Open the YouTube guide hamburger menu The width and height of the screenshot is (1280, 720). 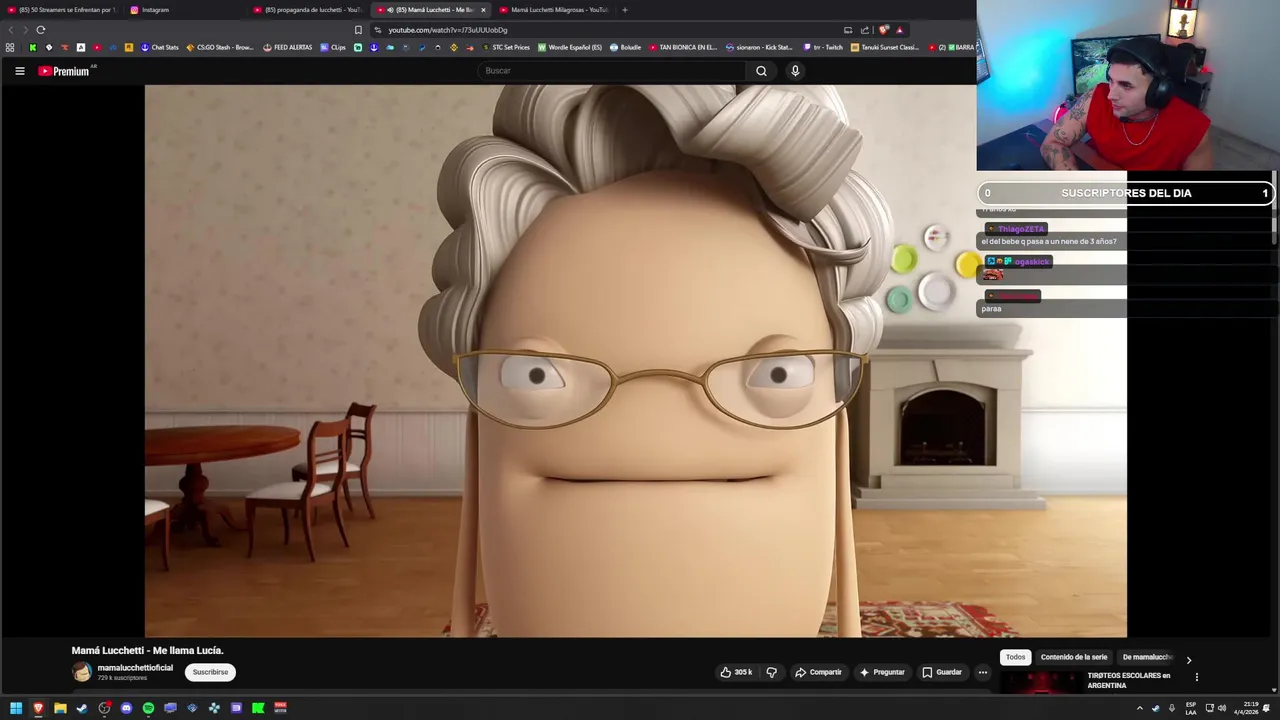(19, 71)
